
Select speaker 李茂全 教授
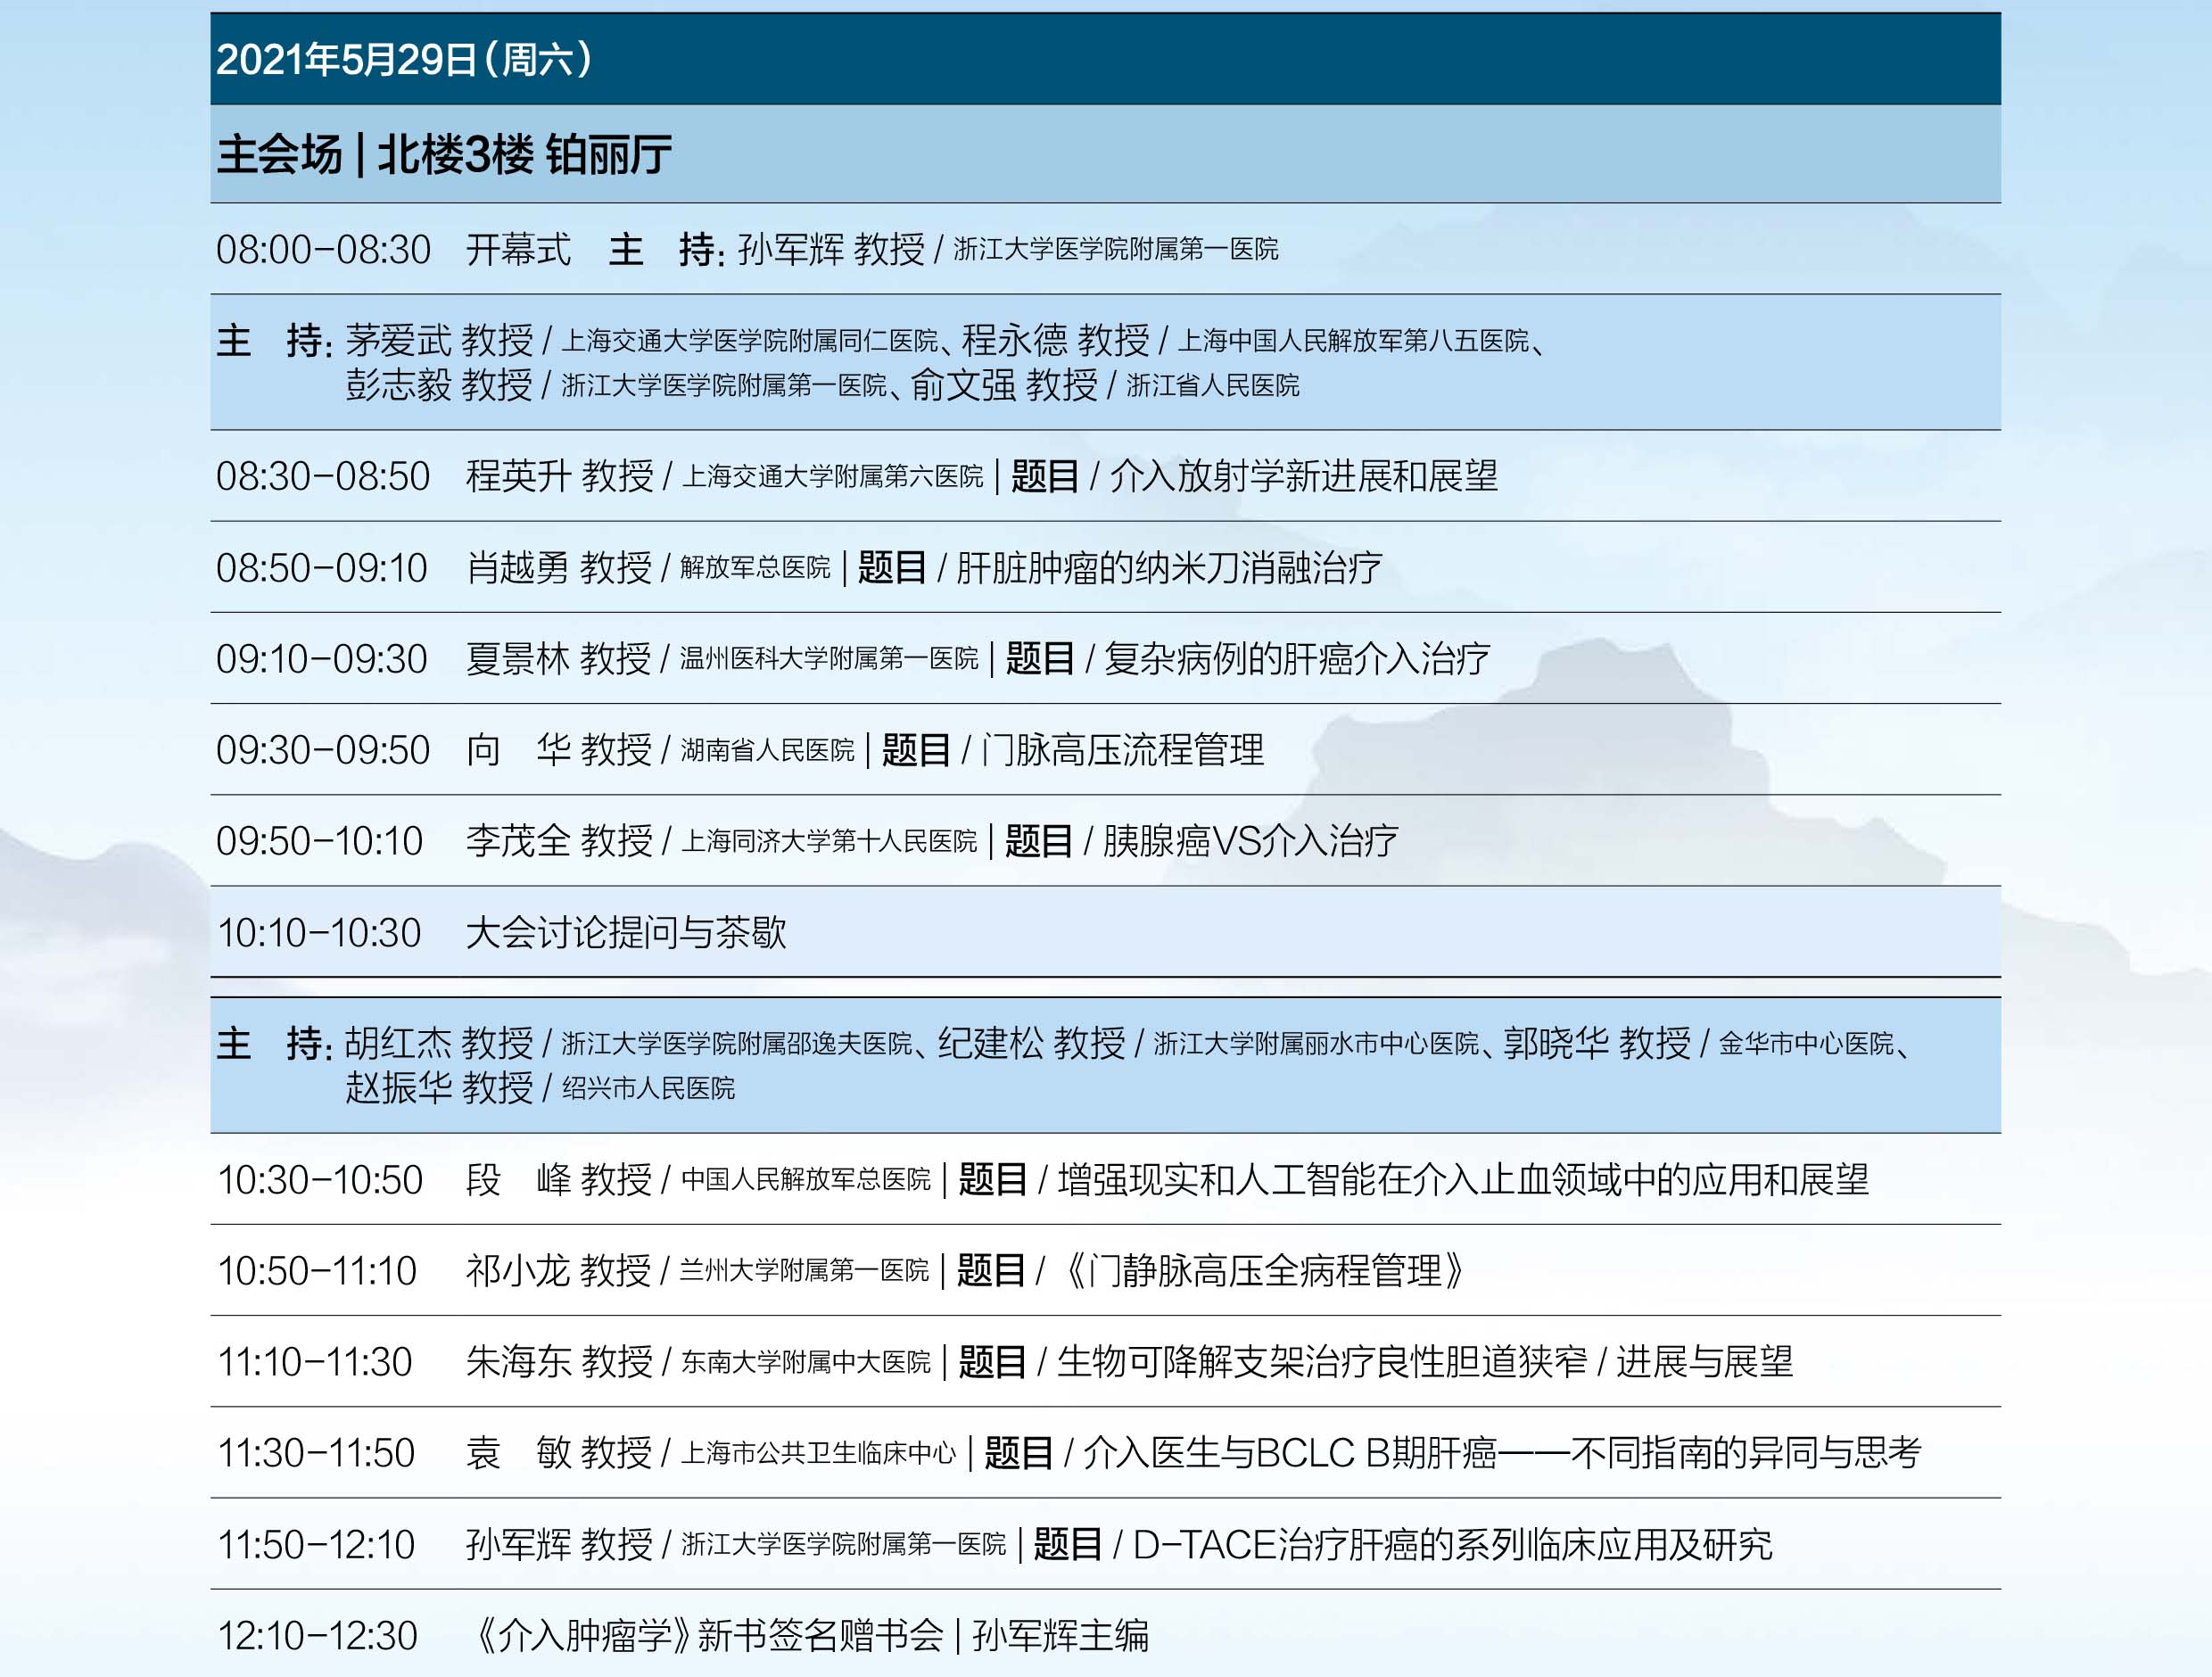tap(559, 841)
